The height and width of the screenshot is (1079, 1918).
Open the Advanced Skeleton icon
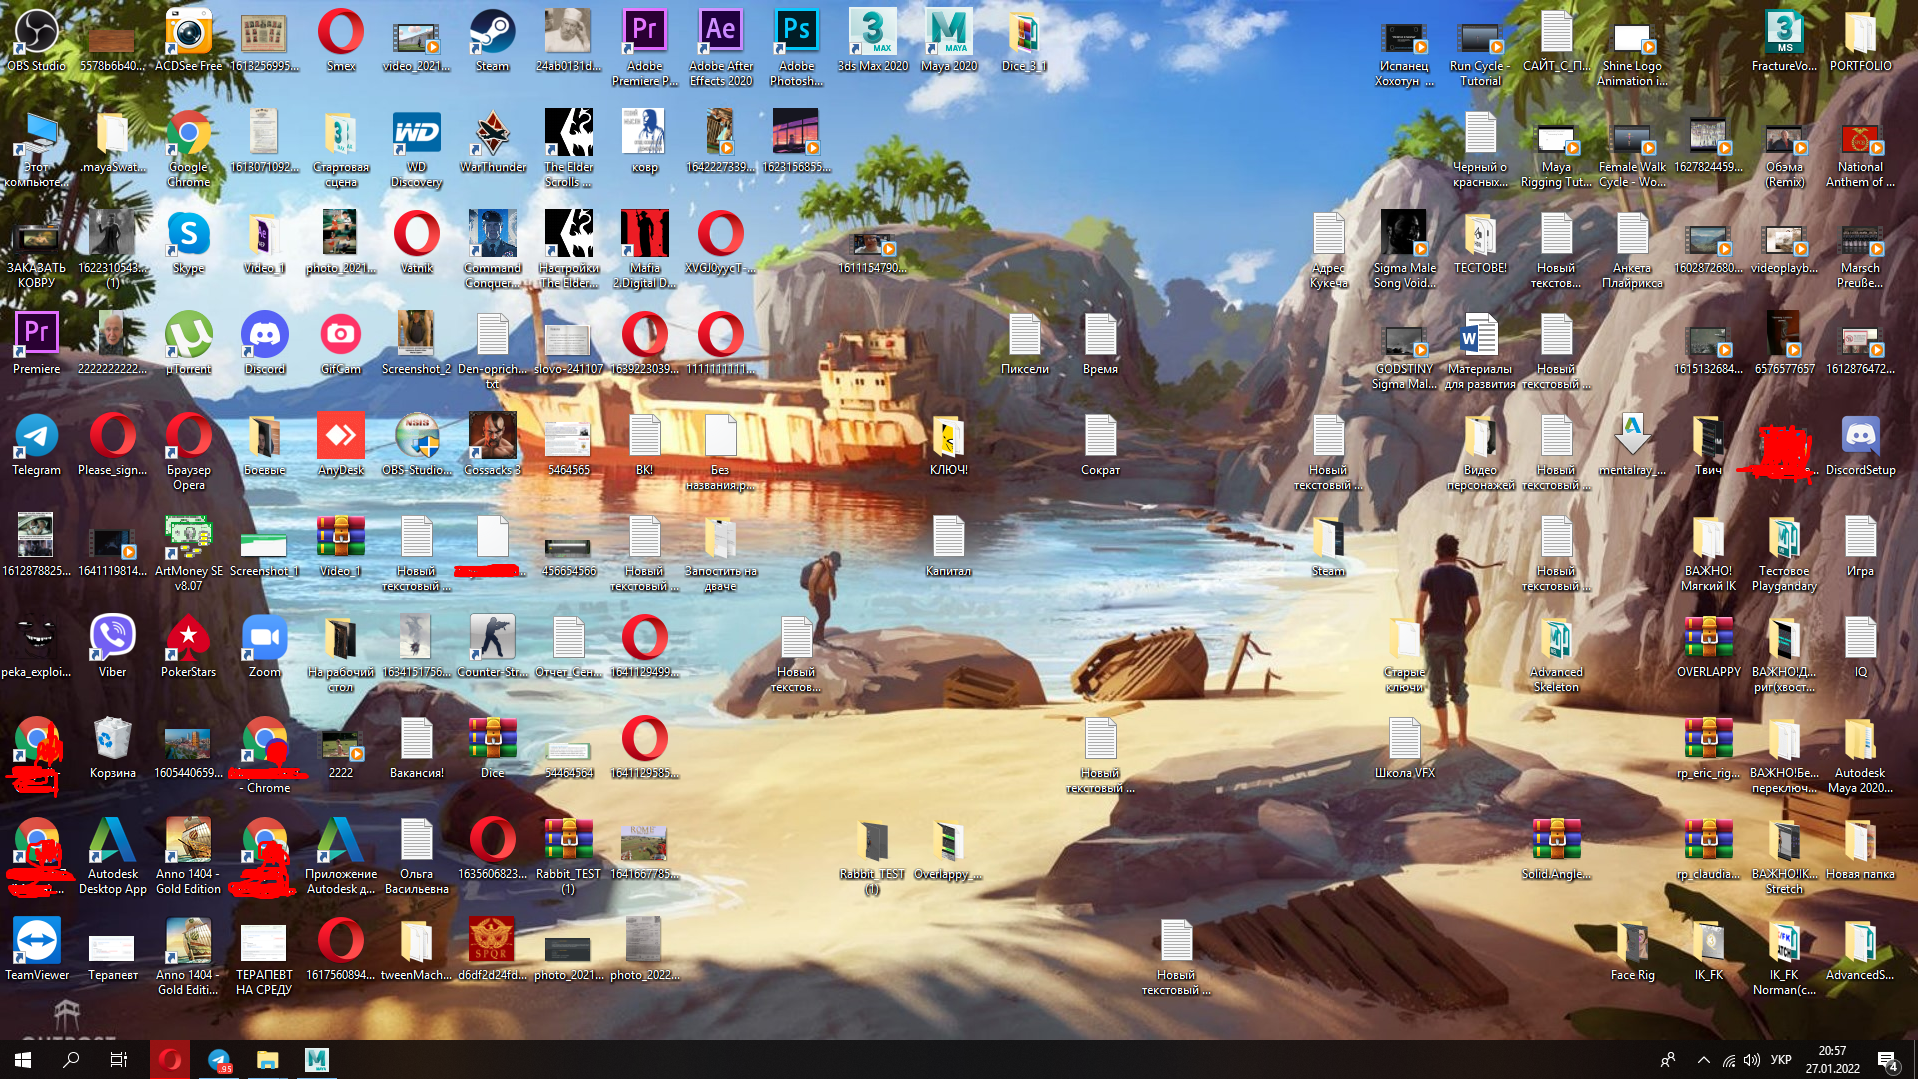pyautogui.click(x=1556, y=653)
